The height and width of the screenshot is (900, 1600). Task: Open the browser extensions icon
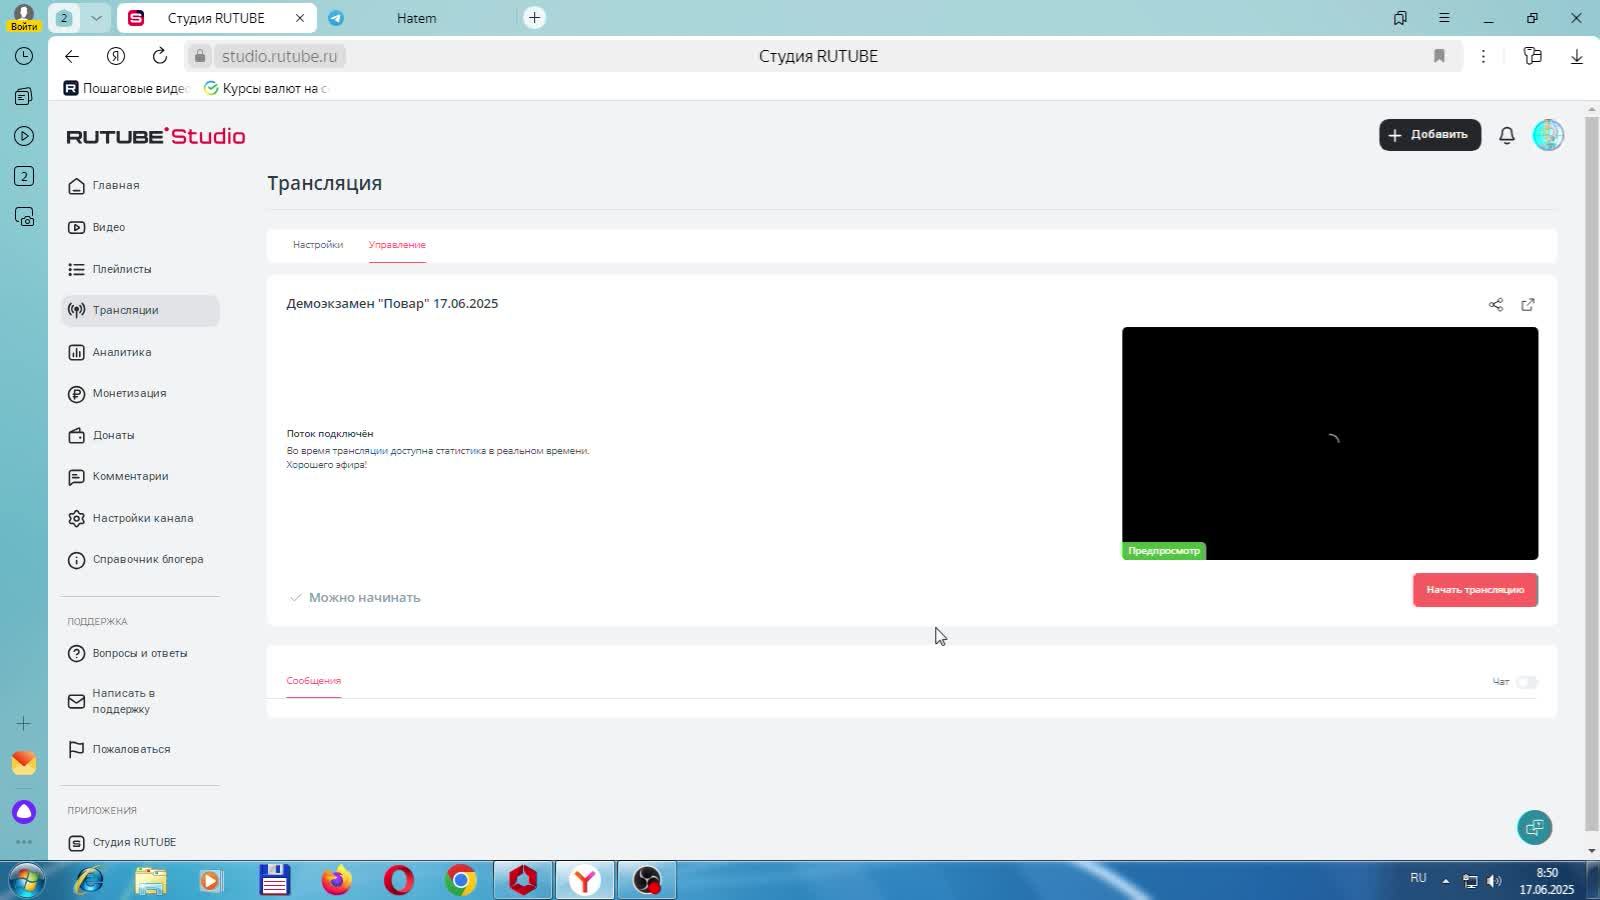[x=1532, y=56]
